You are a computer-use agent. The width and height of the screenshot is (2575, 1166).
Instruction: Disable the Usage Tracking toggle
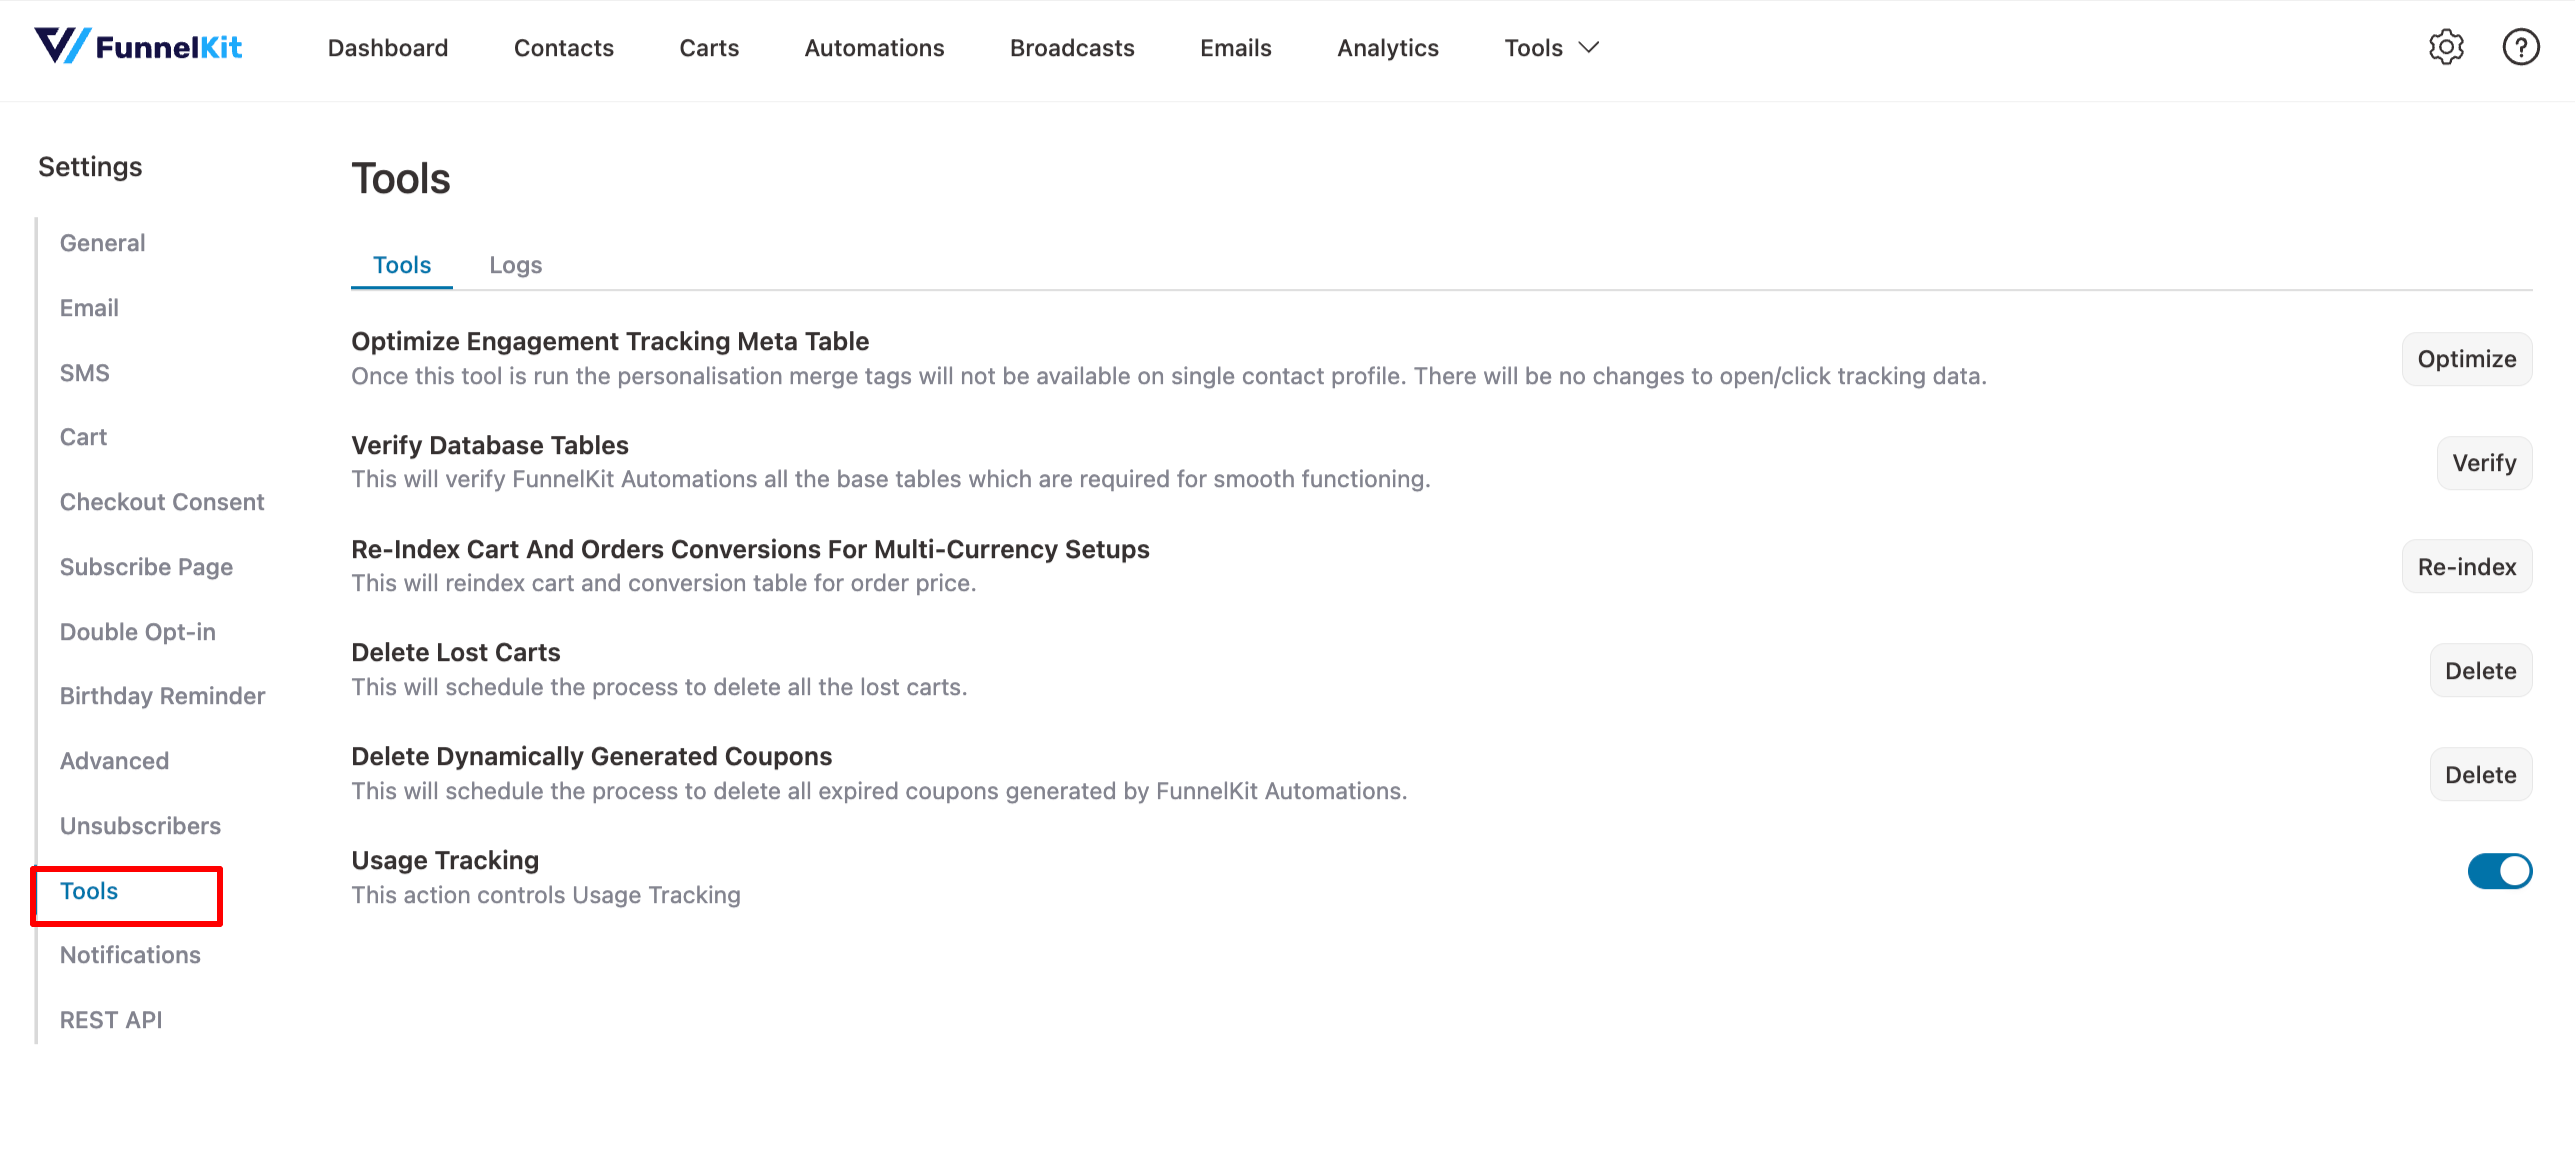point(2498,871)
